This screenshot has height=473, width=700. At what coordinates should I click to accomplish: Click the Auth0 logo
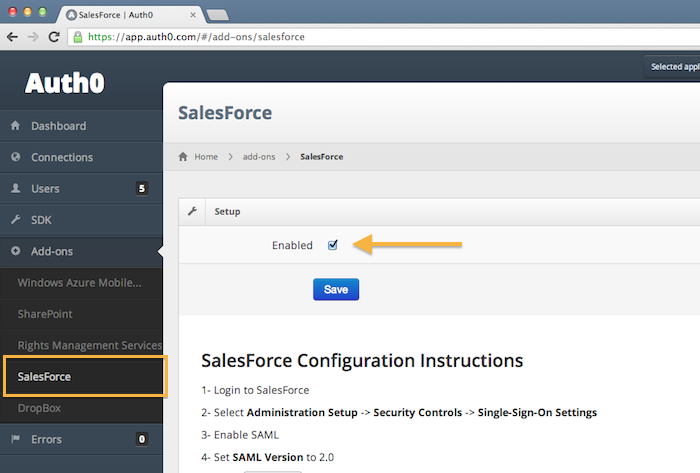65,83
